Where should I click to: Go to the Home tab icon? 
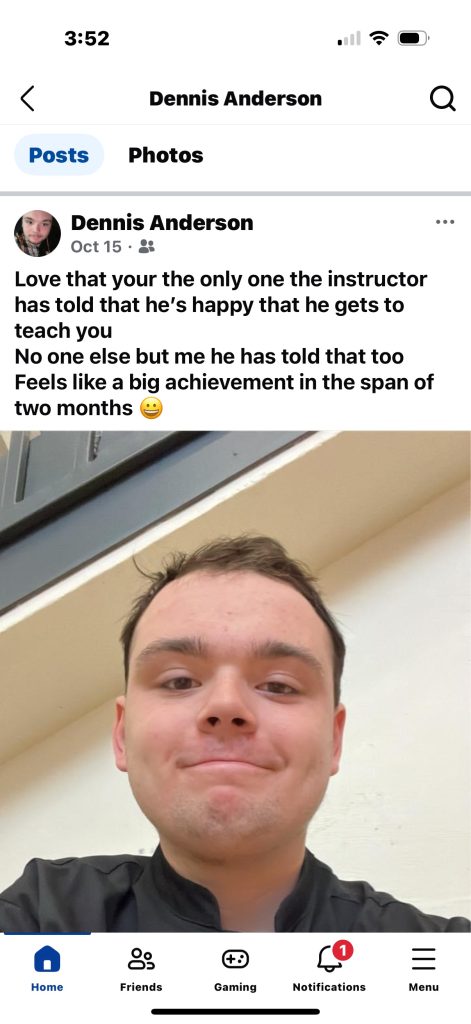[x=47, y=959]
